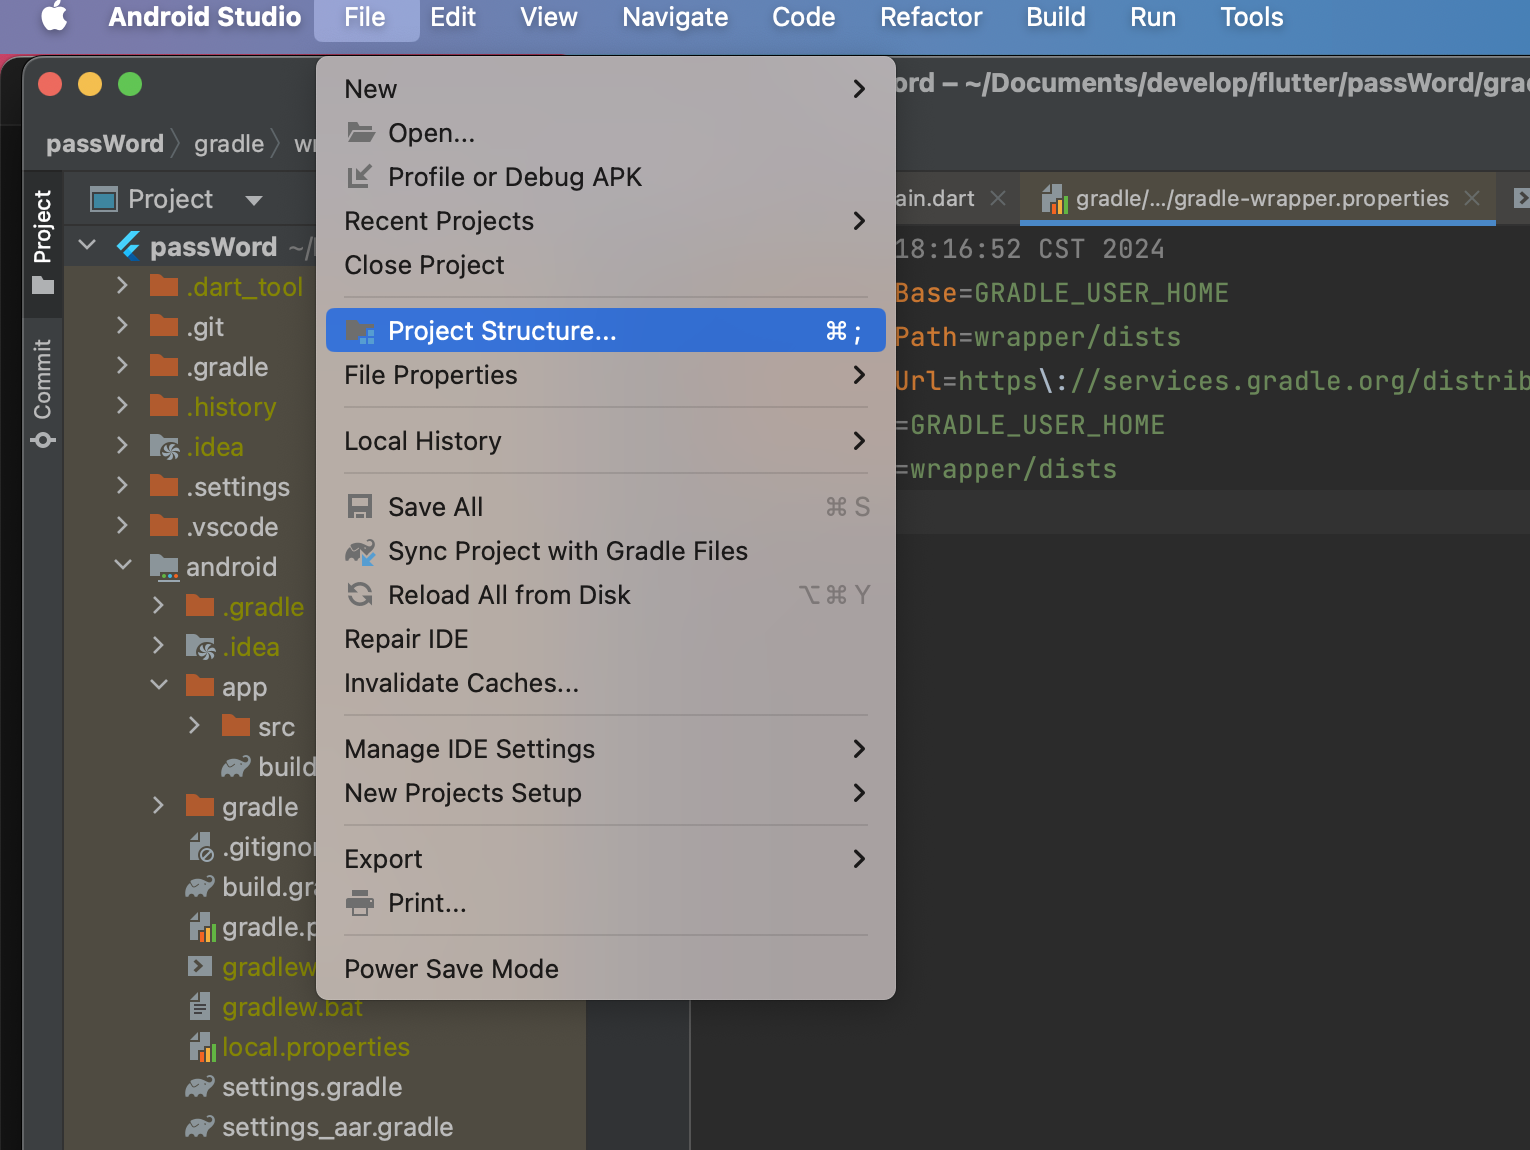The width and height of the screenshot is (1530, 1150).
Task: Collapse the app folder
Action: pos(159,685)
